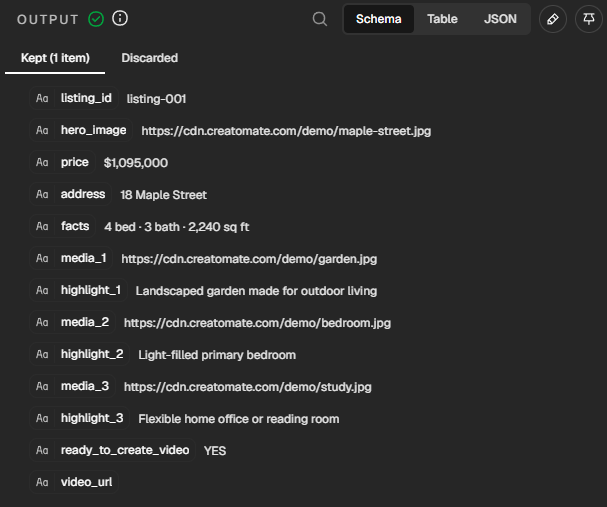Pin the output data with pin icon
Screen dimensions: 607x507
click(x=589, y=19)
